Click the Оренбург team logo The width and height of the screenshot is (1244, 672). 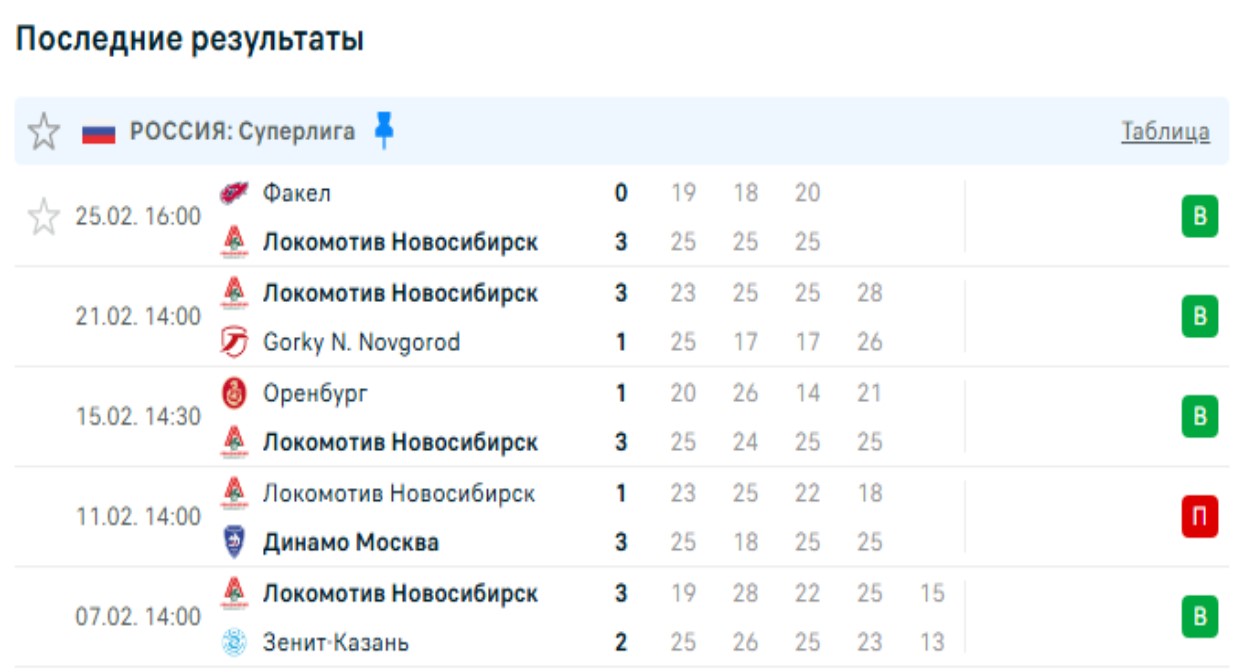pyautogui.click(x=233, y=393)
